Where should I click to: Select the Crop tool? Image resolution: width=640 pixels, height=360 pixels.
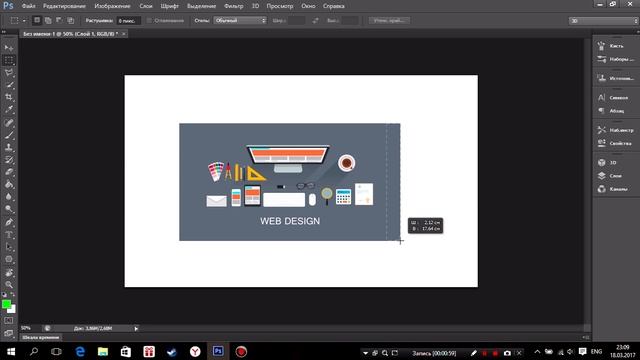9,97
